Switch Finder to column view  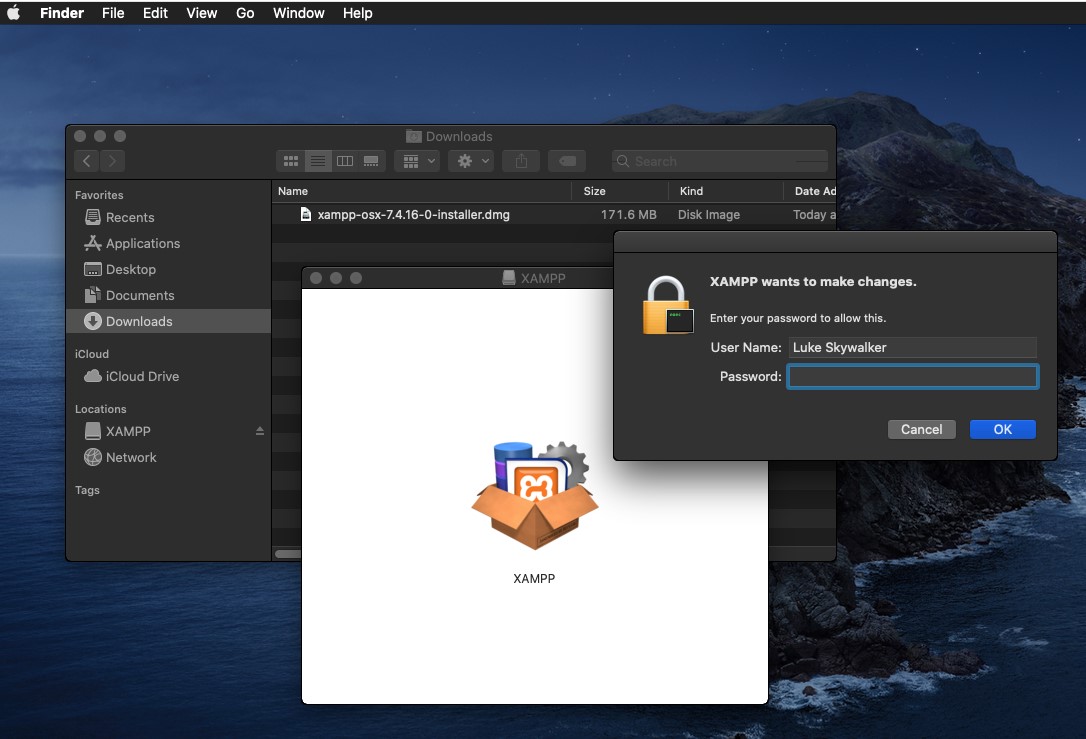click(x=345, y=161)
